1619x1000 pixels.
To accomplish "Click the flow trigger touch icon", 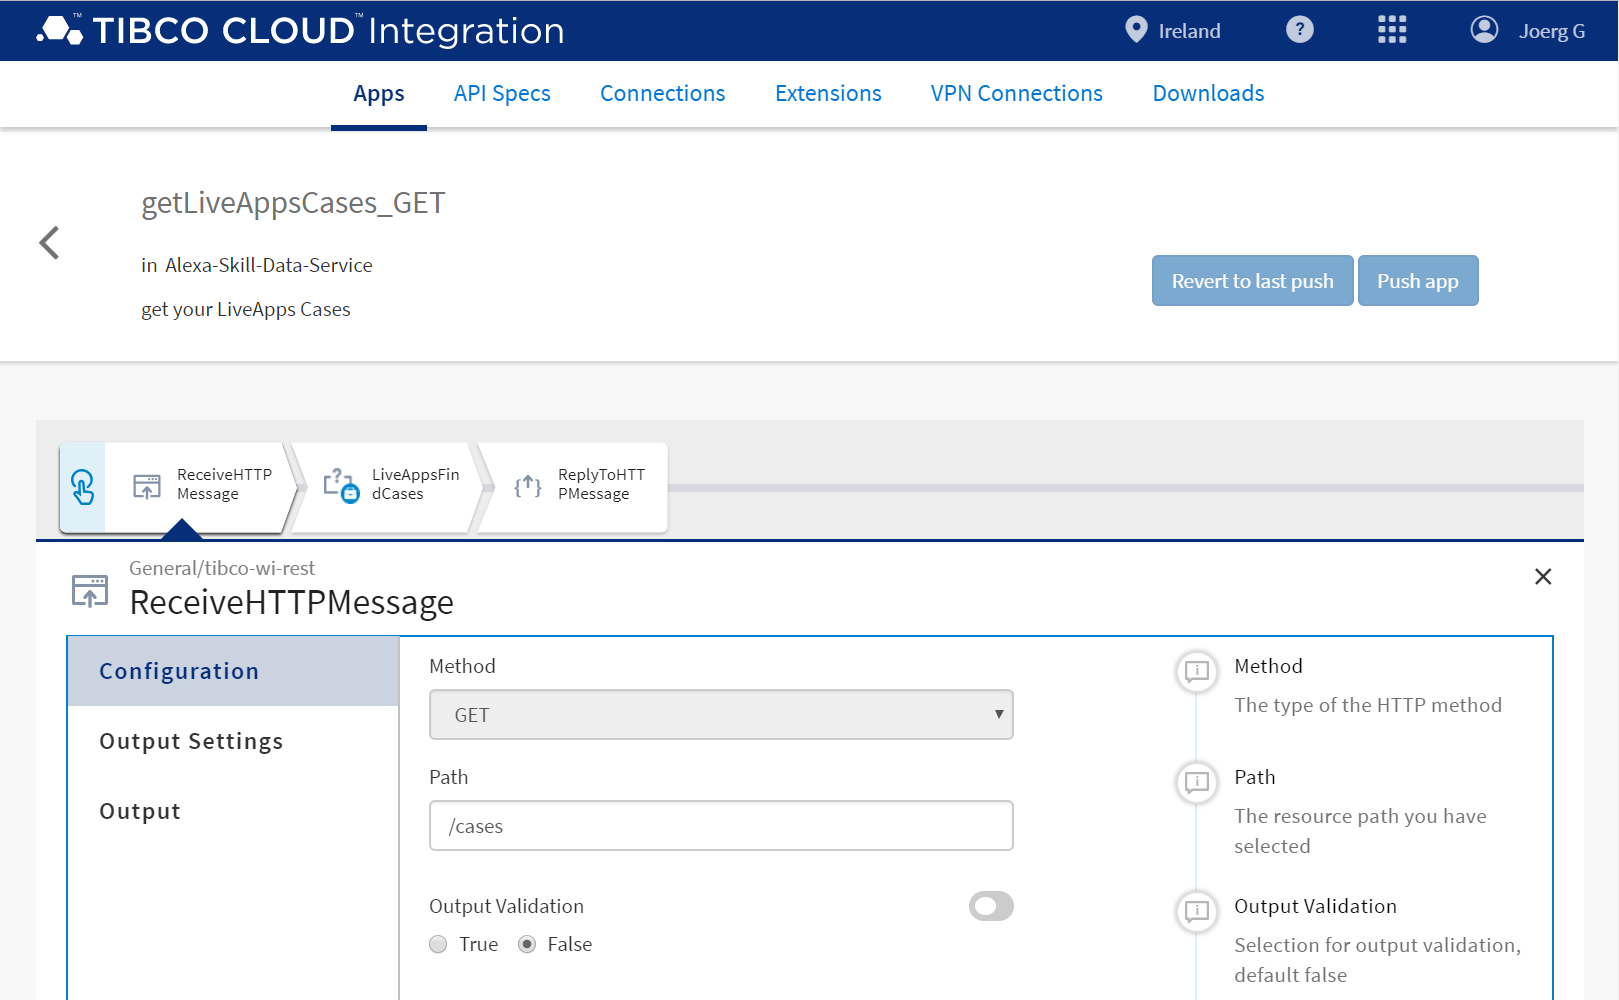I will point(83,487).
